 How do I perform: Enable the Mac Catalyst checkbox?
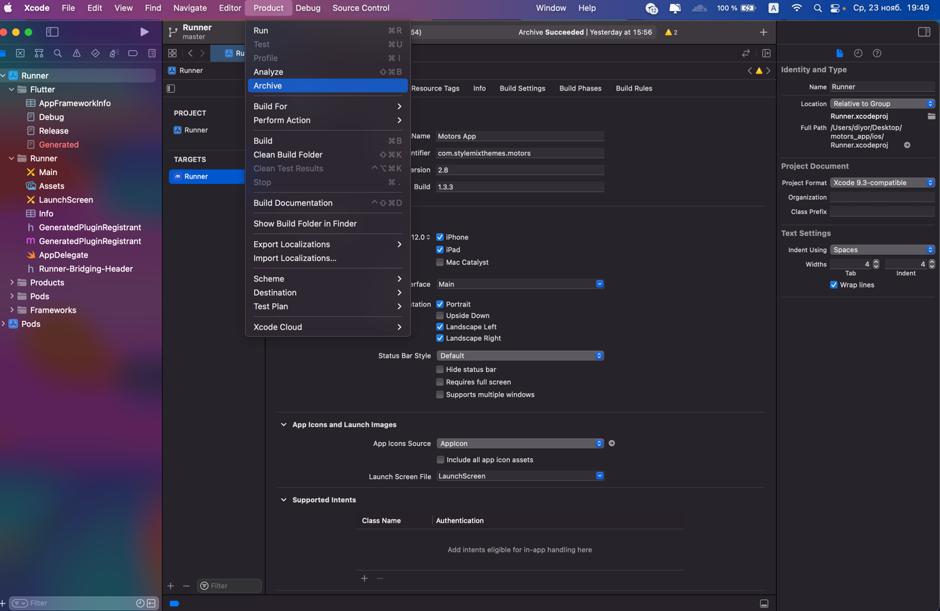(x=440, y=262)
